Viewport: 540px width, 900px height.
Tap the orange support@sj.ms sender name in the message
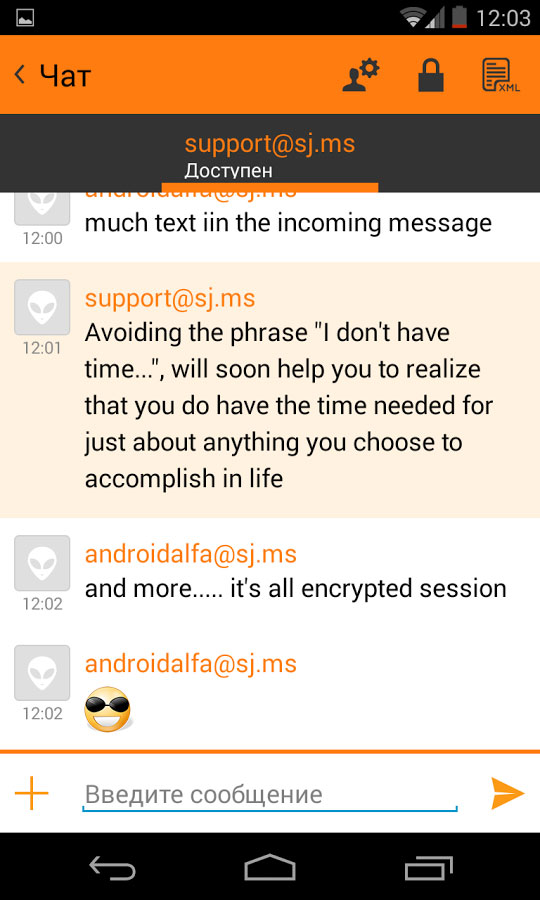click(x=170, y=298)
